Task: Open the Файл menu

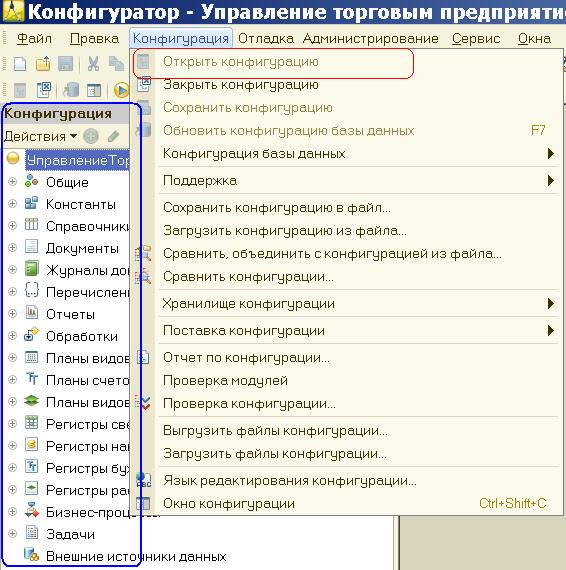Action: click(35, 39)
